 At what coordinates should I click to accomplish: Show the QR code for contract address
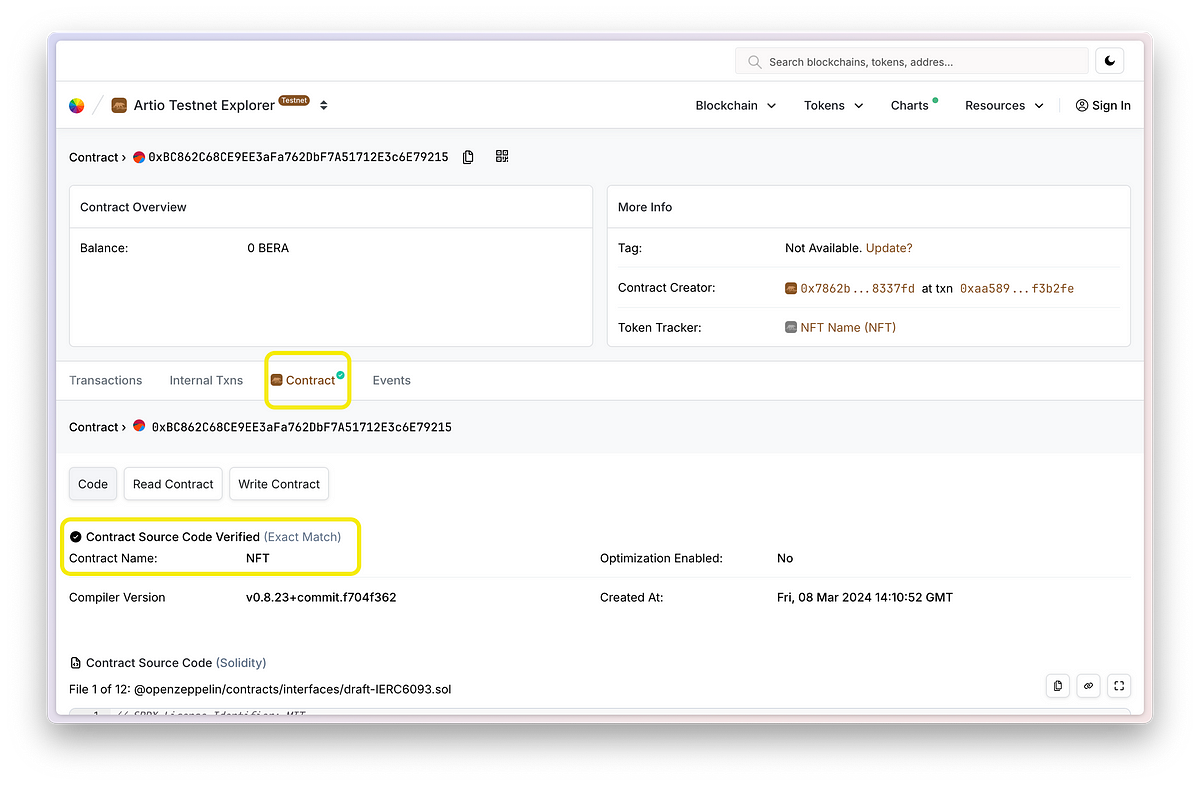tap(502, 156)
